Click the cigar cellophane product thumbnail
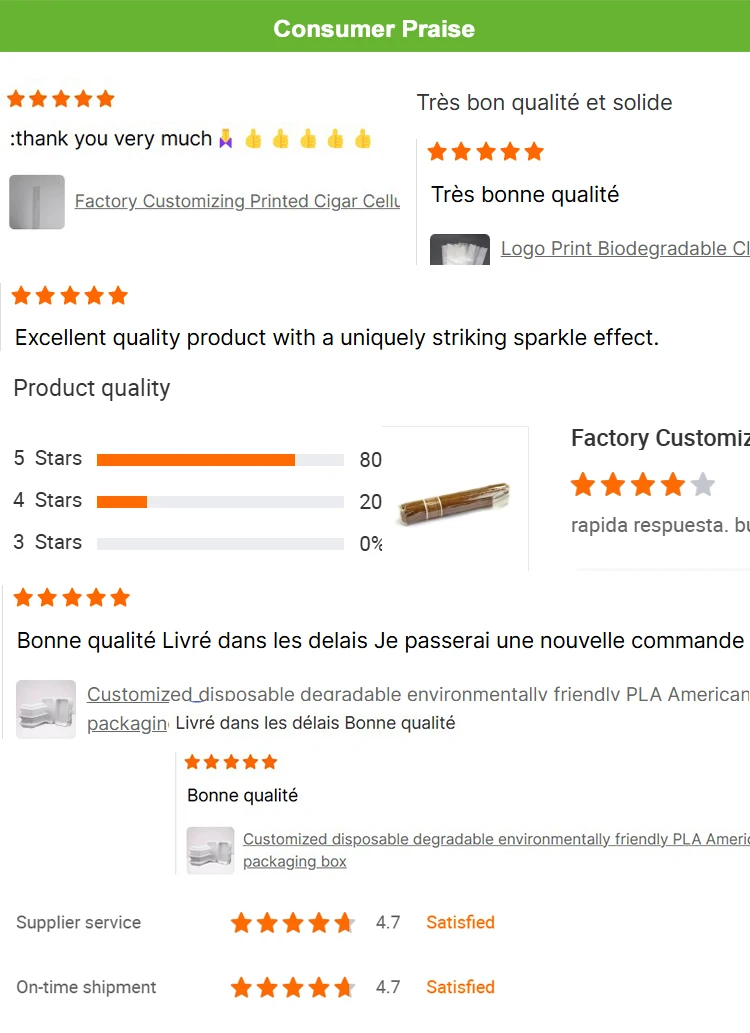Screen dimensions: 750x1033 tap(37, 202)
